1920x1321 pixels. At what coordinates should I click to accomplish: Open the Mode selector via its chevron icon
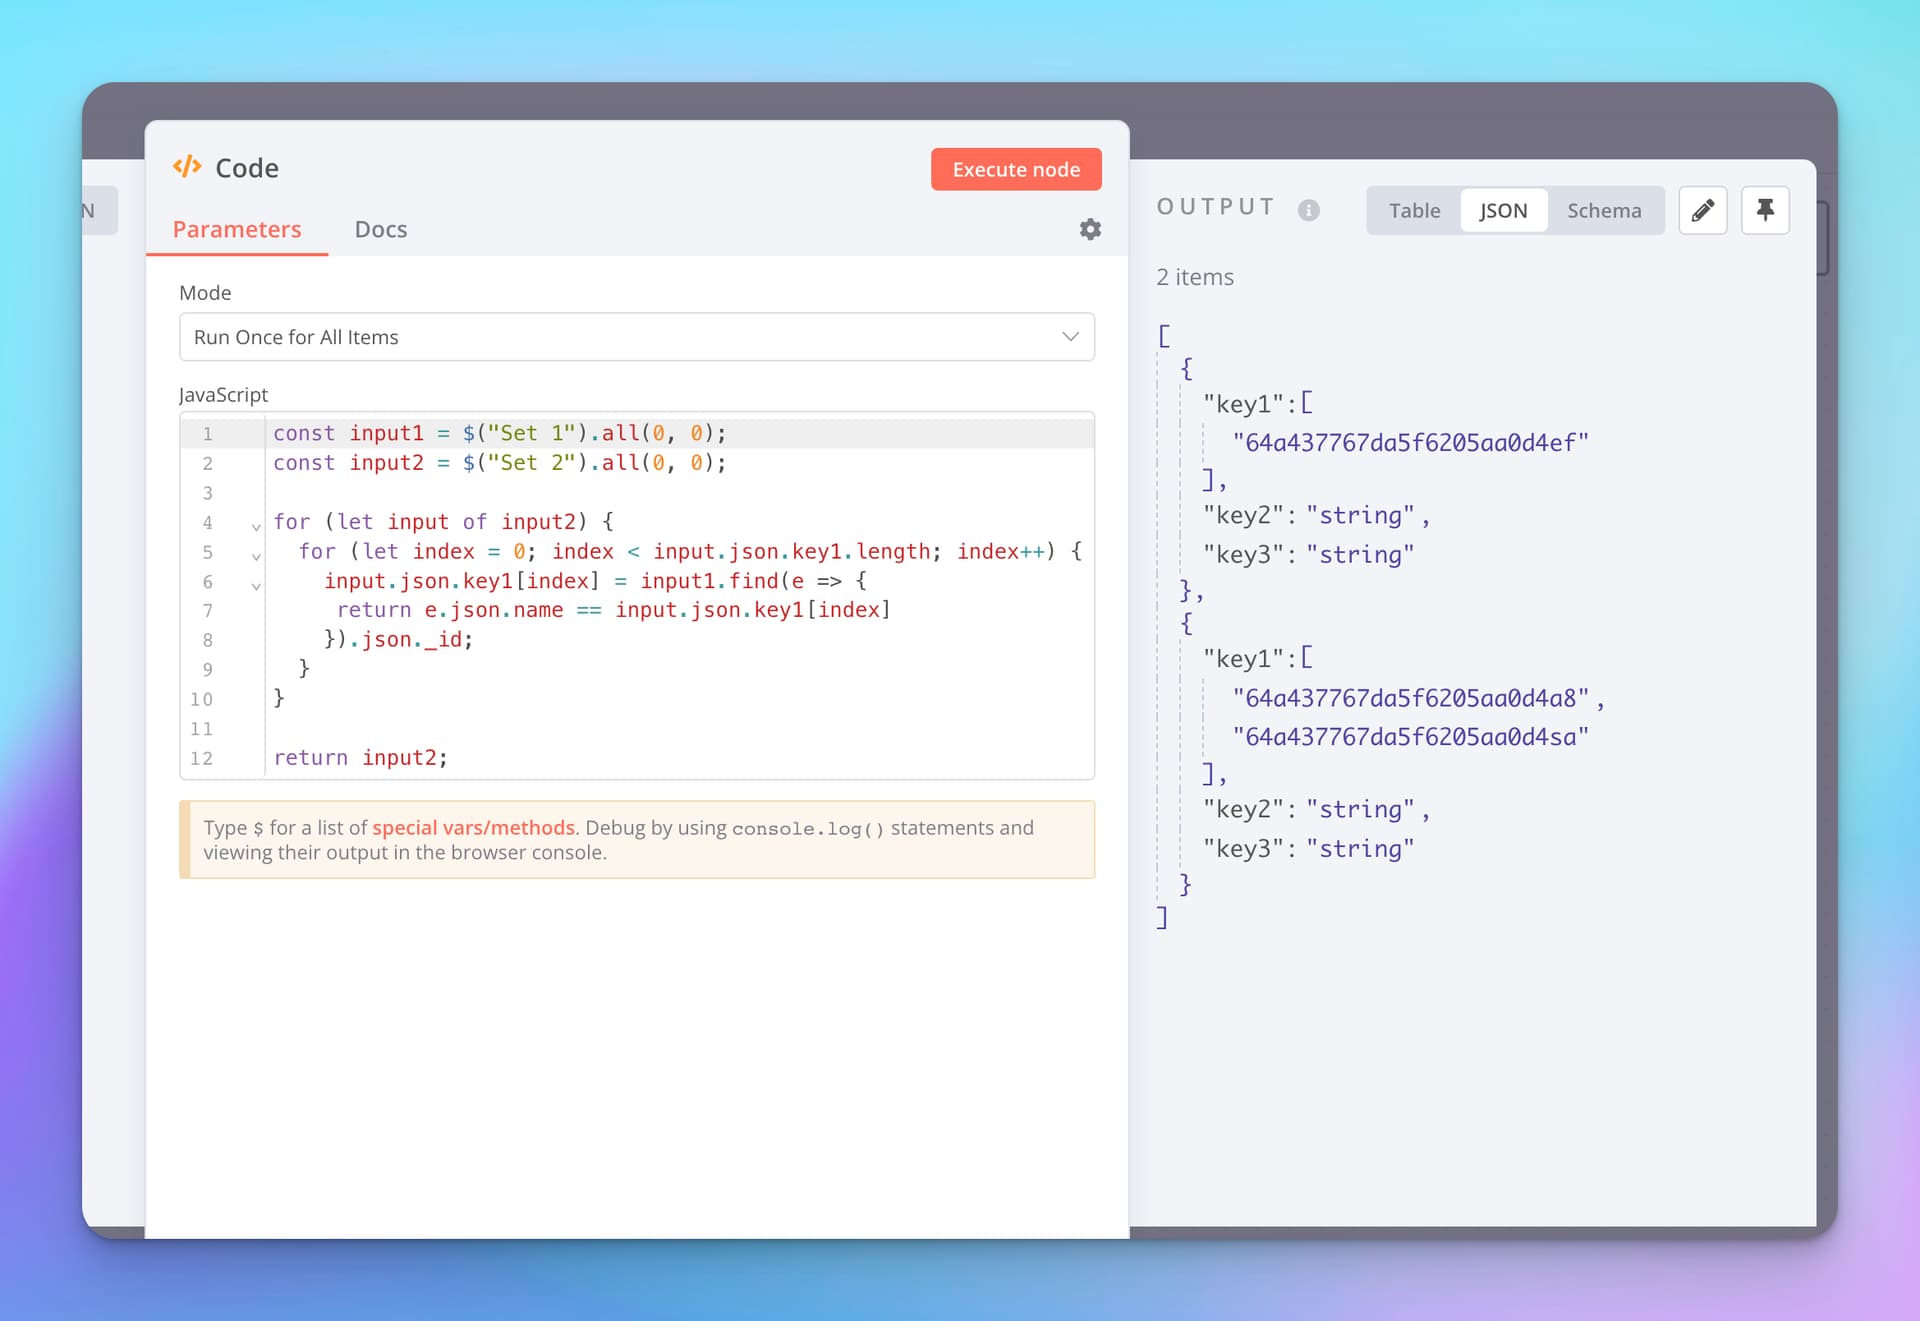tap(1069, 337)
